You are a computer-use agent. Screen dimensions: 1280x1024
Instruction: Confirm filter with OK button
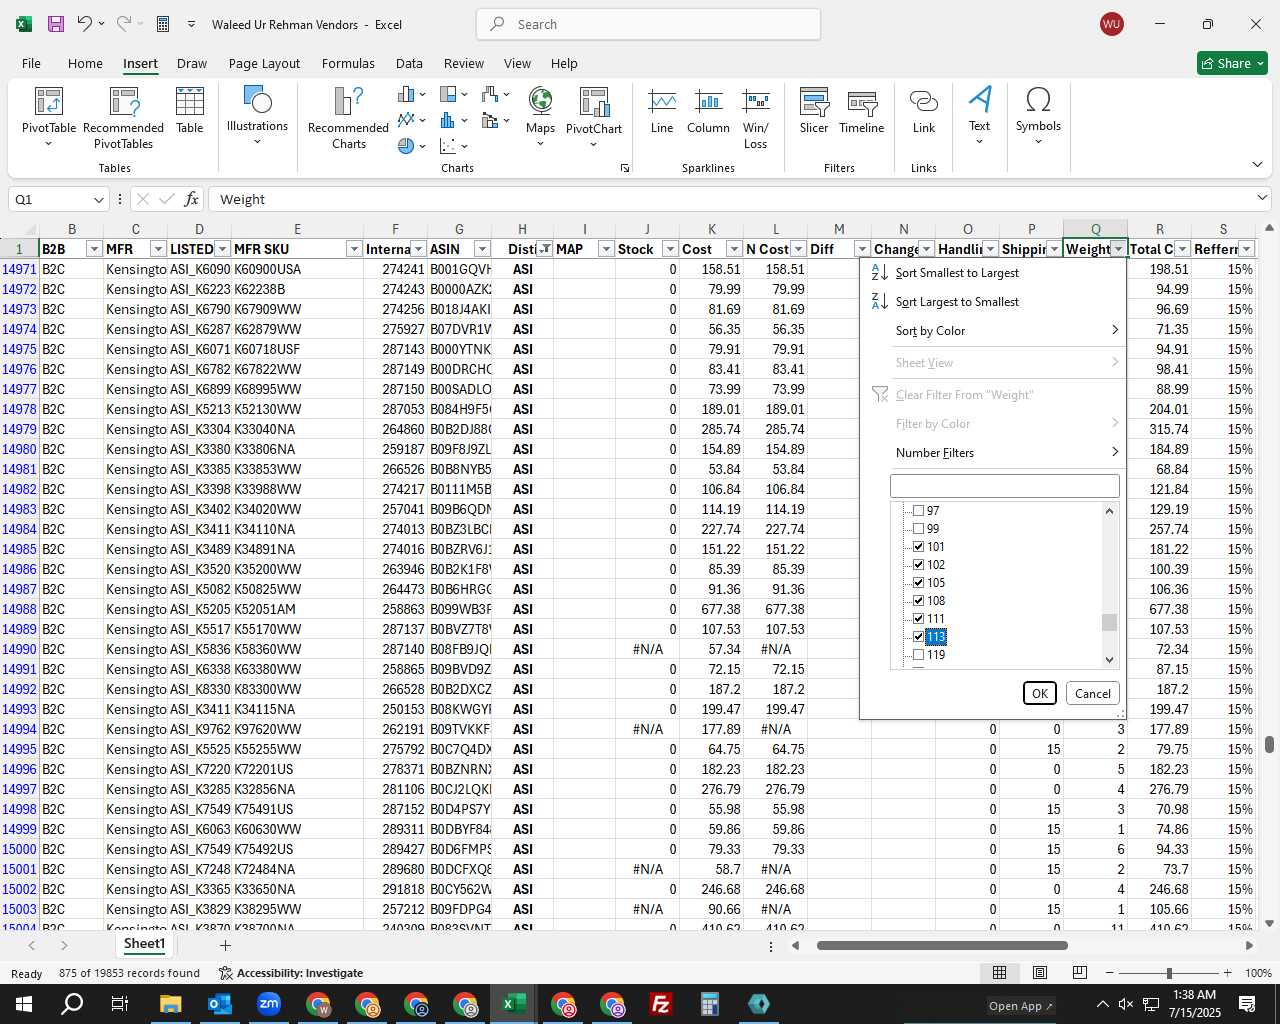coord(1040,693)
